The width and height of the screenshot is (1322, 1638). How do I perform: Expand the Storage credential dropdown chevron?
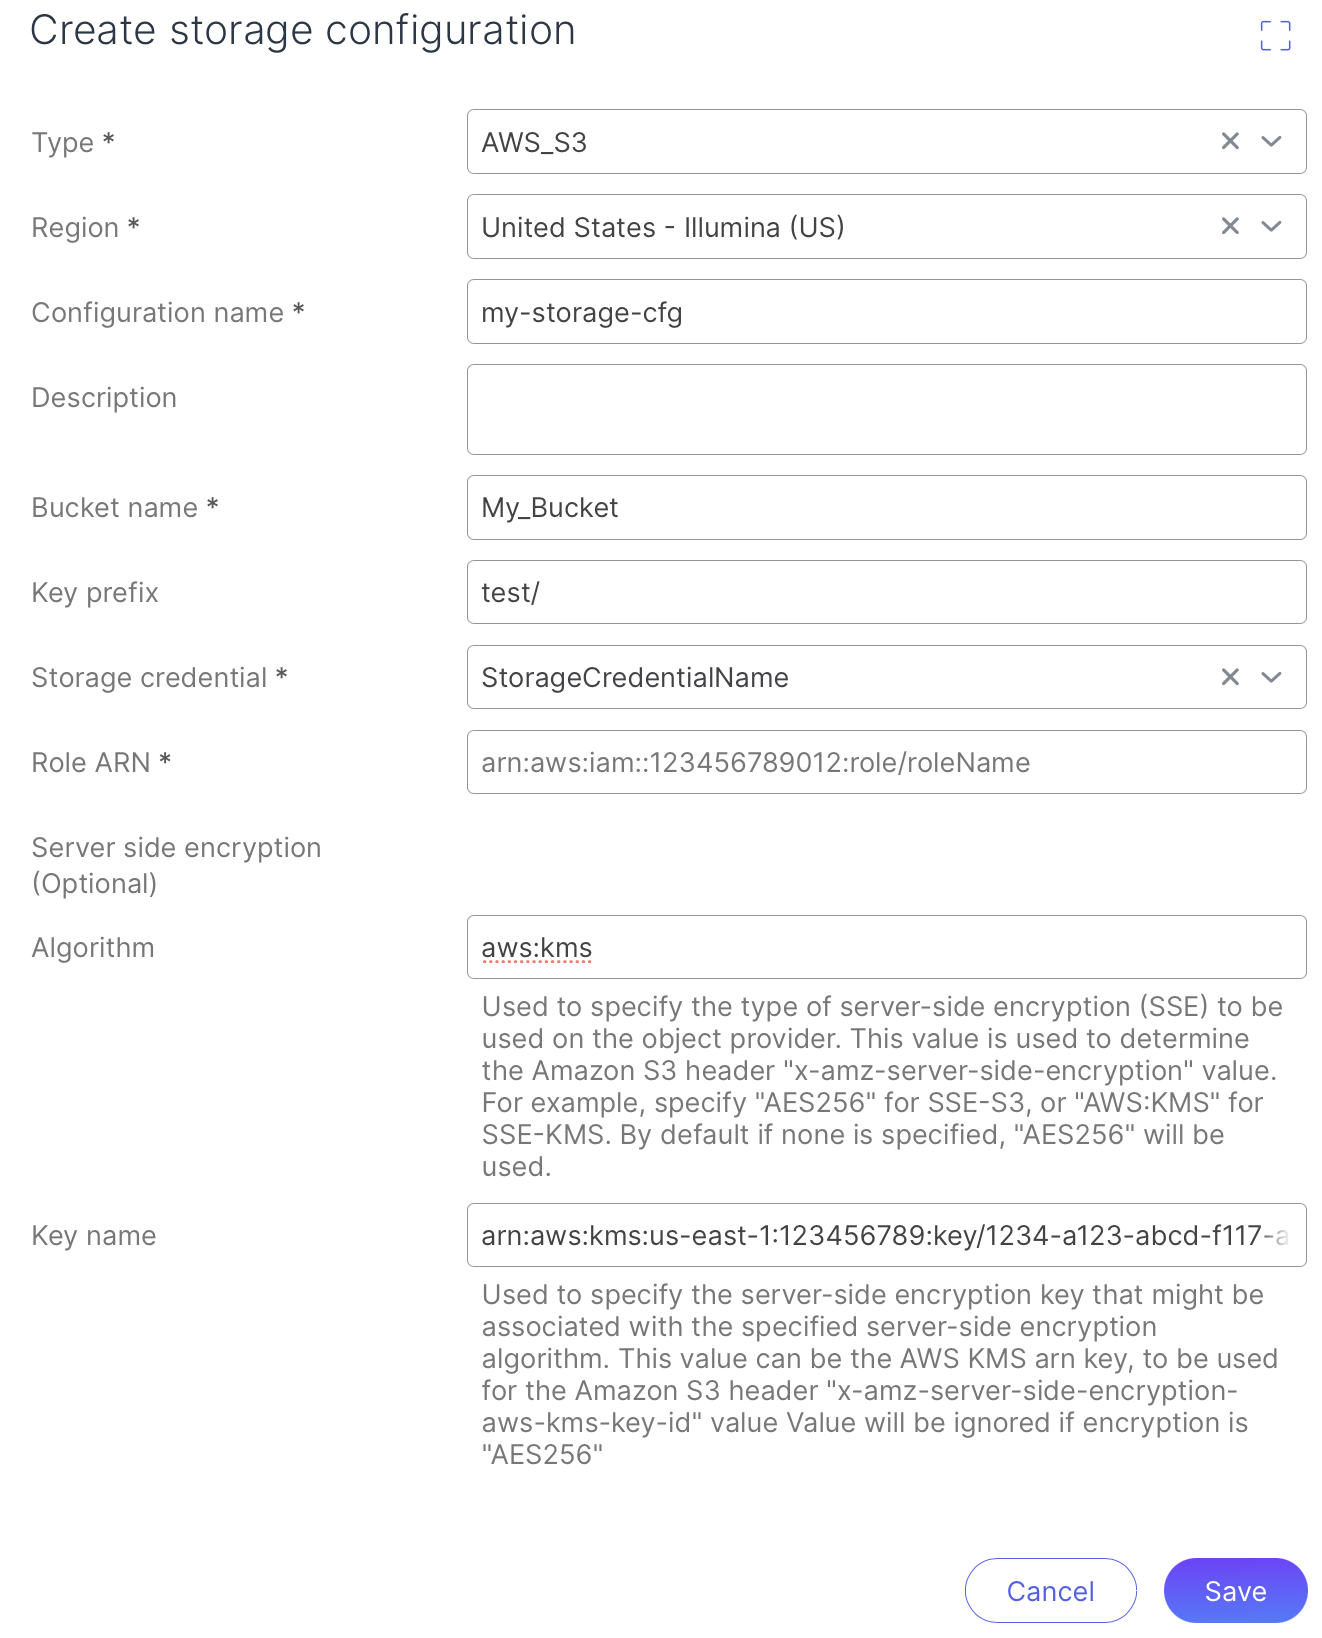click(1271, 677)
